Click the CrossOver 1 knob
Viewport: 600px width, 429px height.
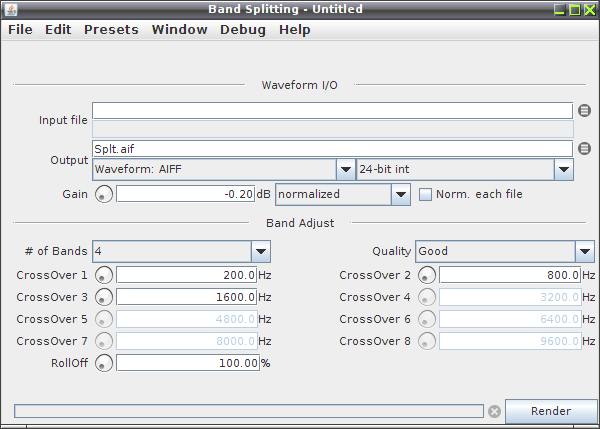tap(104, 275)
